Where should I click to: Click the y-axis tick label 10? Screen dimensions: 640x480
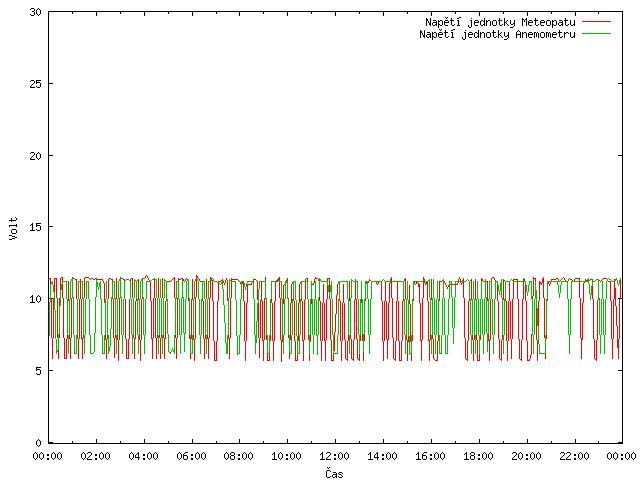pyautogui.click(x=36, y=299)
